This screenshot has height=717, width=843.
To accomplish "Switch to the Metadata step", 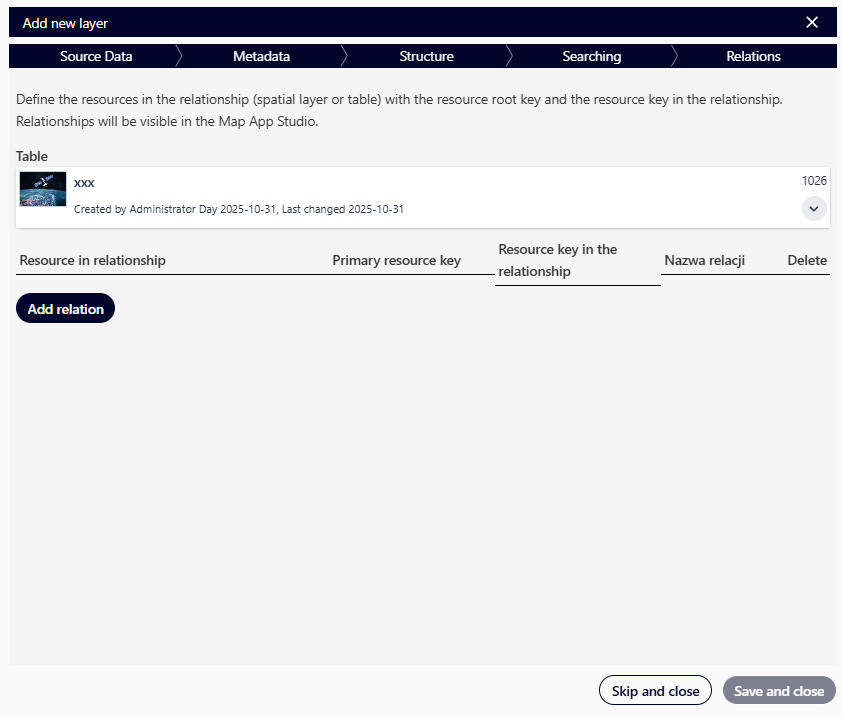I will (261, 56).
